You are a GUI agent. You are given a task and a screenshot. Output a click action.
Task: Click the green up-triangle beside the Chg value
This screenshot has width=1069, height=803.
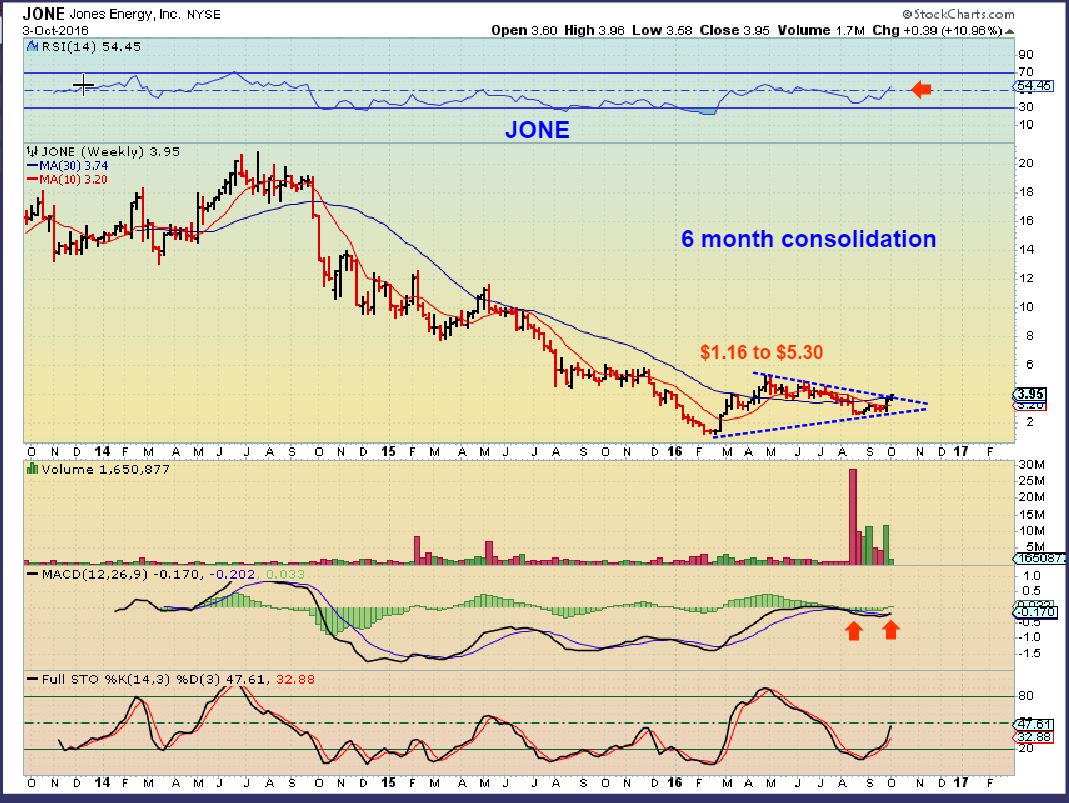(x=1009, y=31)
